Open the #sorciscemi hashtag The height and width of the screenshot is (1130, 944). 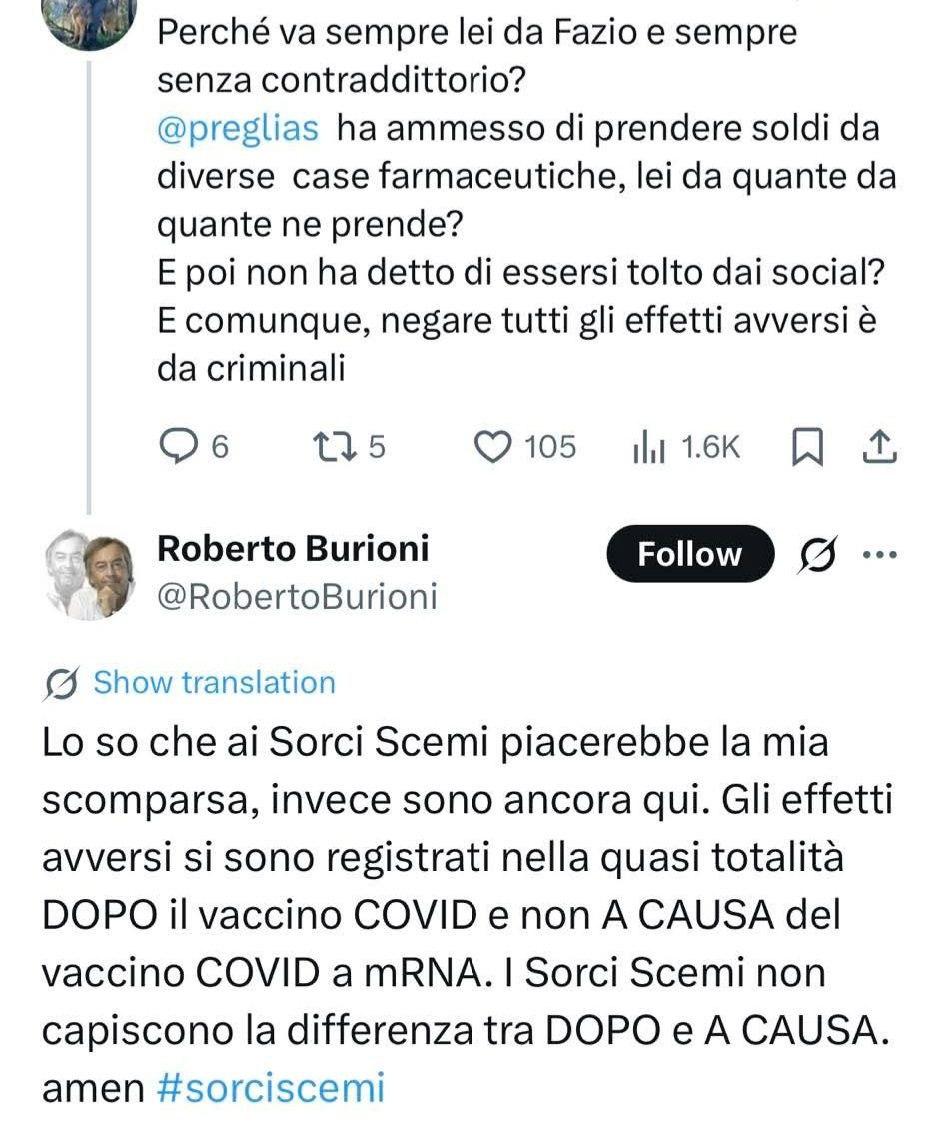(x=271, y=1087)
